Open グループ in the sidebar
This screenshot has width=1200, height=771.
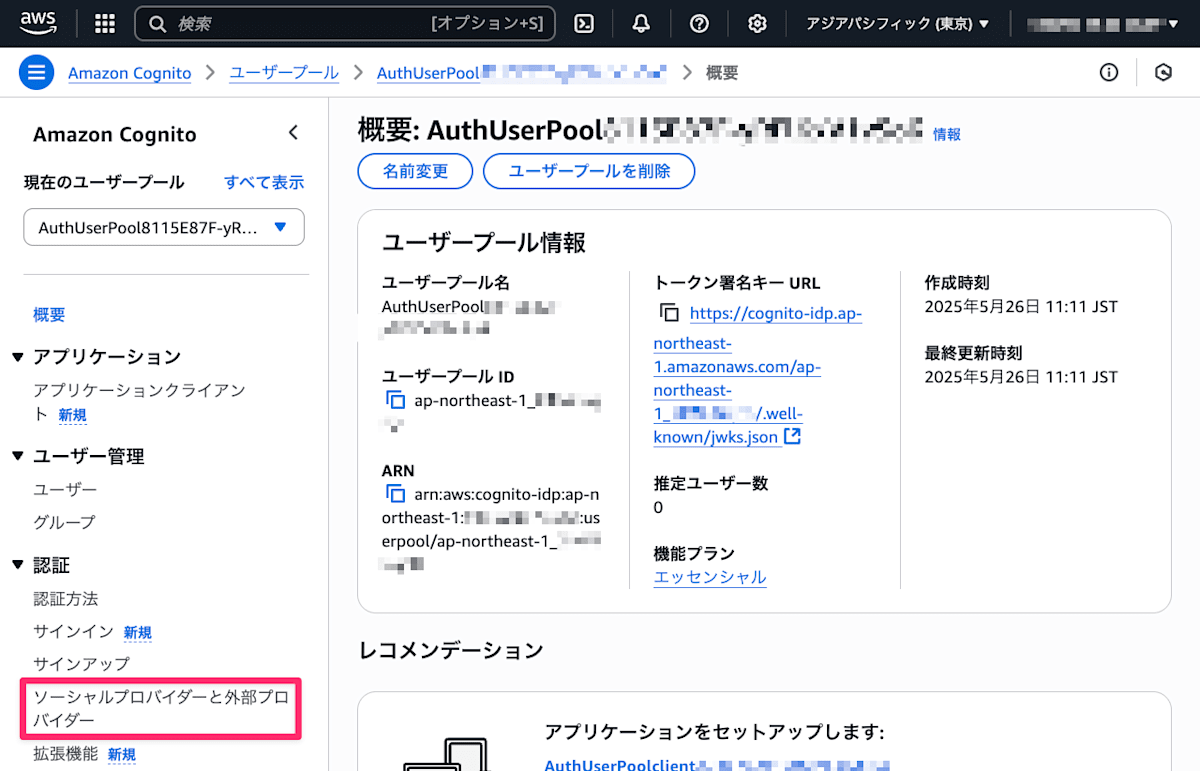coord(65,521)
